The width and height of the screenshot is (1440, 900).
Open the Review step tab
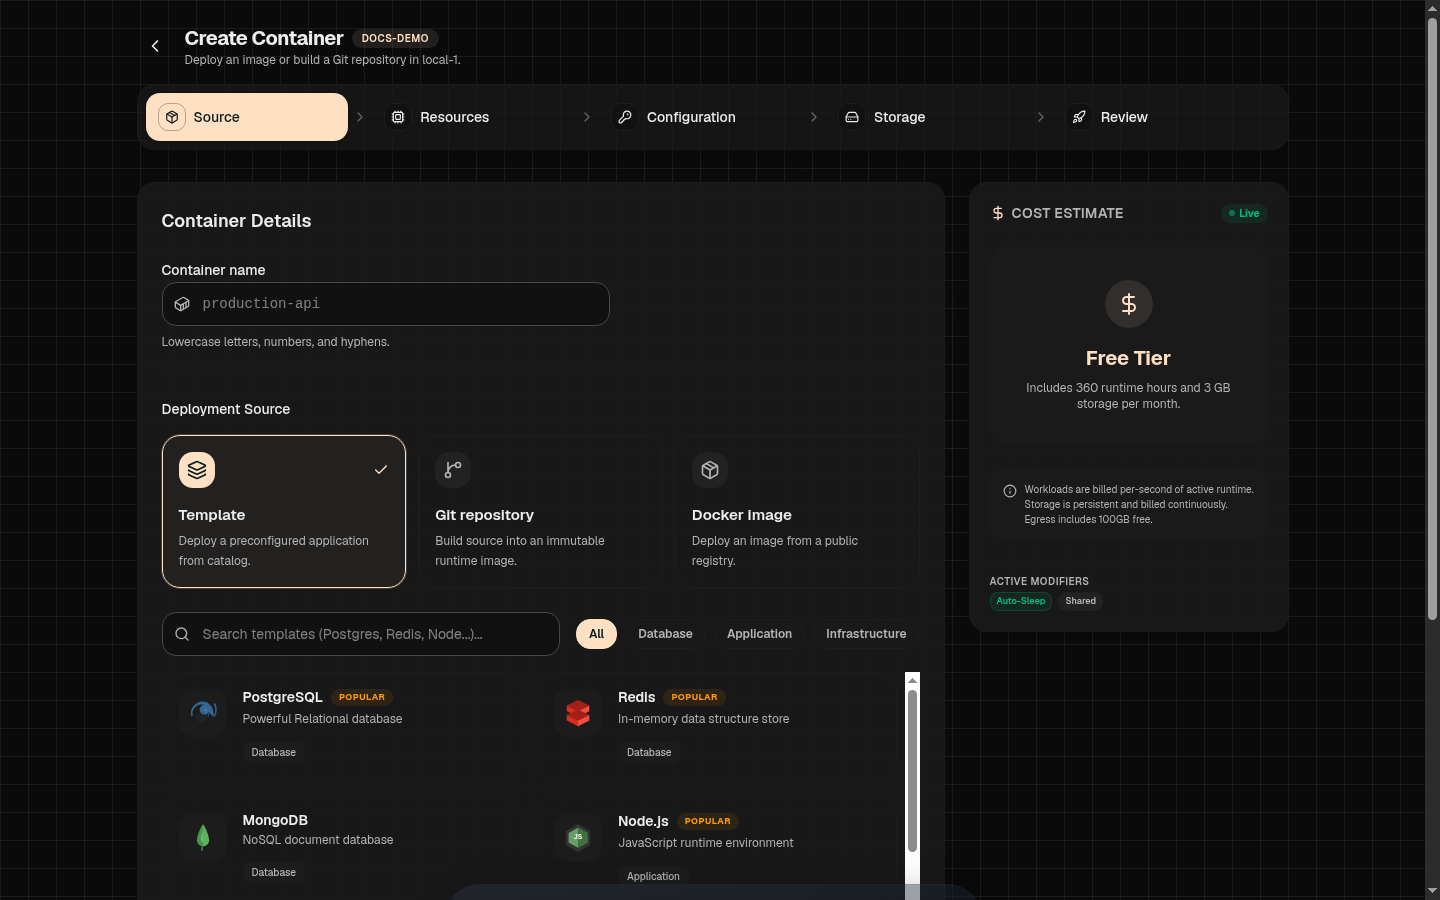tap(1155, 117)
